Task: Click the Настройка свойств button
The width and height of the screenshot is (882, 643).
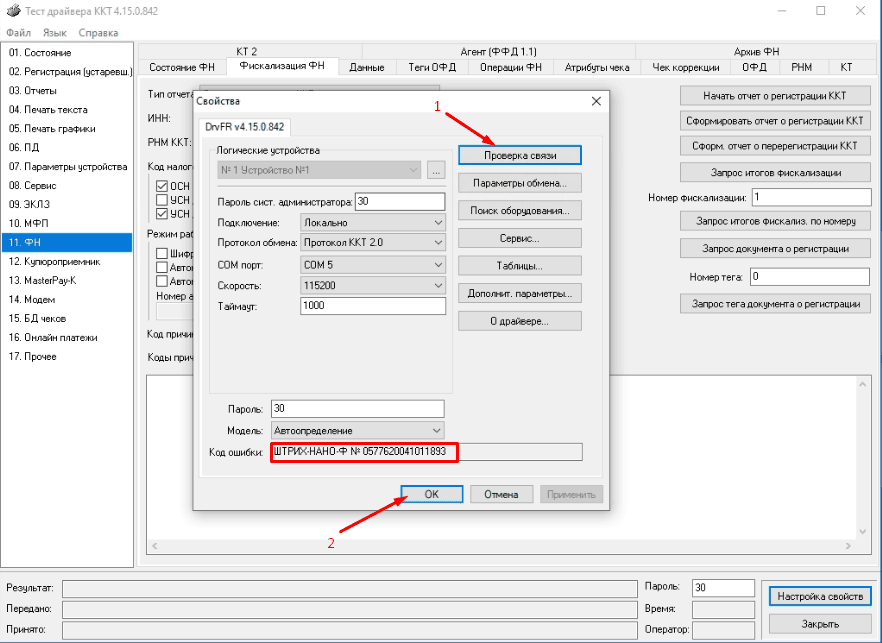Action: (816, 596)
